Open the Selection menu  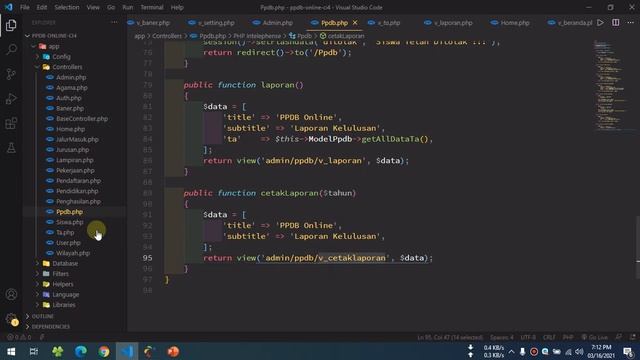67,7
